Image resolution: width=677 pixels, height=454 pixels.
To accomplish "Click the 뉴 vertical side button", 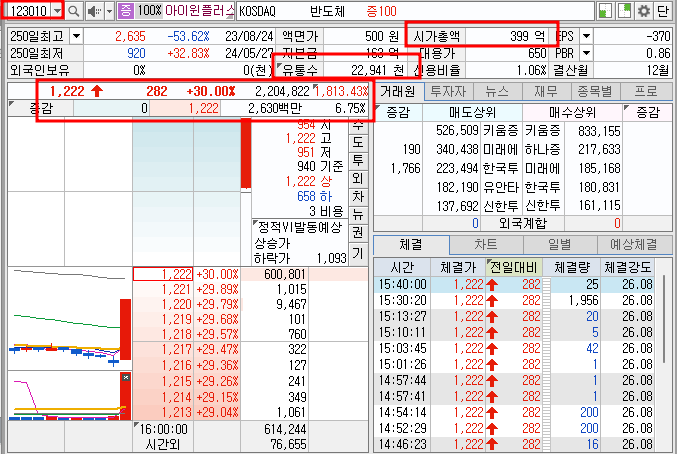I will [358, 214].
